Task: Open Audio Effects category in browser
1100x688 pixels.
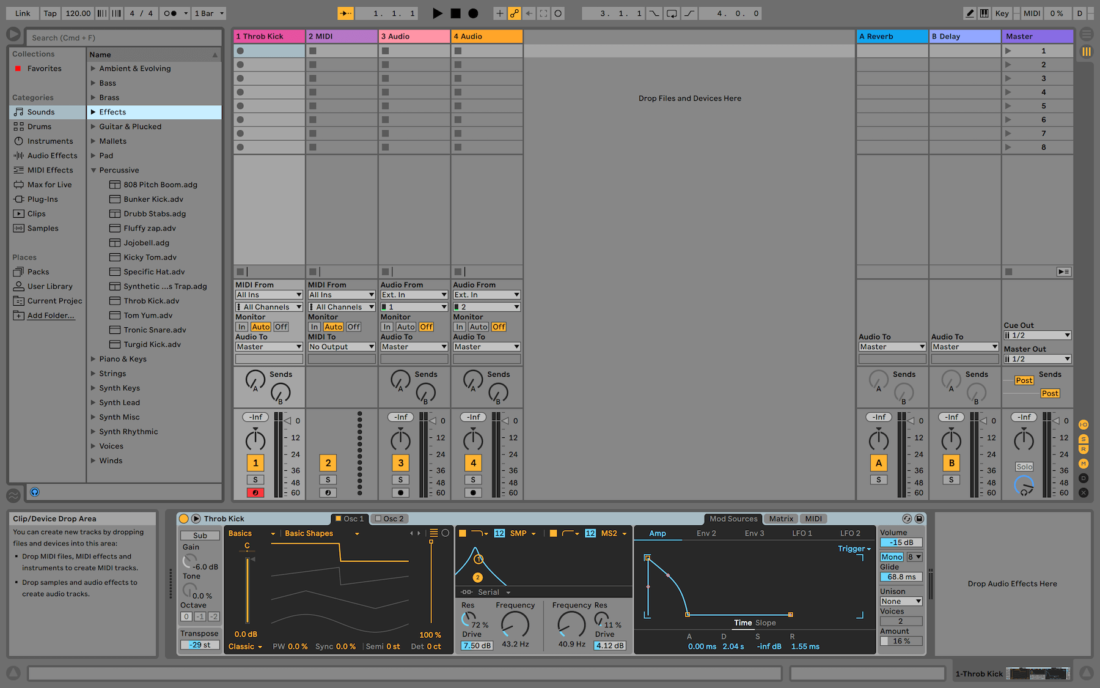Action: (x=52, y=156)
